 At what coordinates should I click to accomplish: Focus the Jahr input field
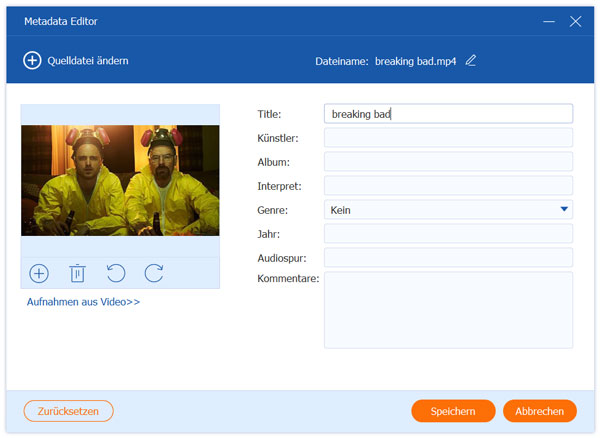point(448,234)
